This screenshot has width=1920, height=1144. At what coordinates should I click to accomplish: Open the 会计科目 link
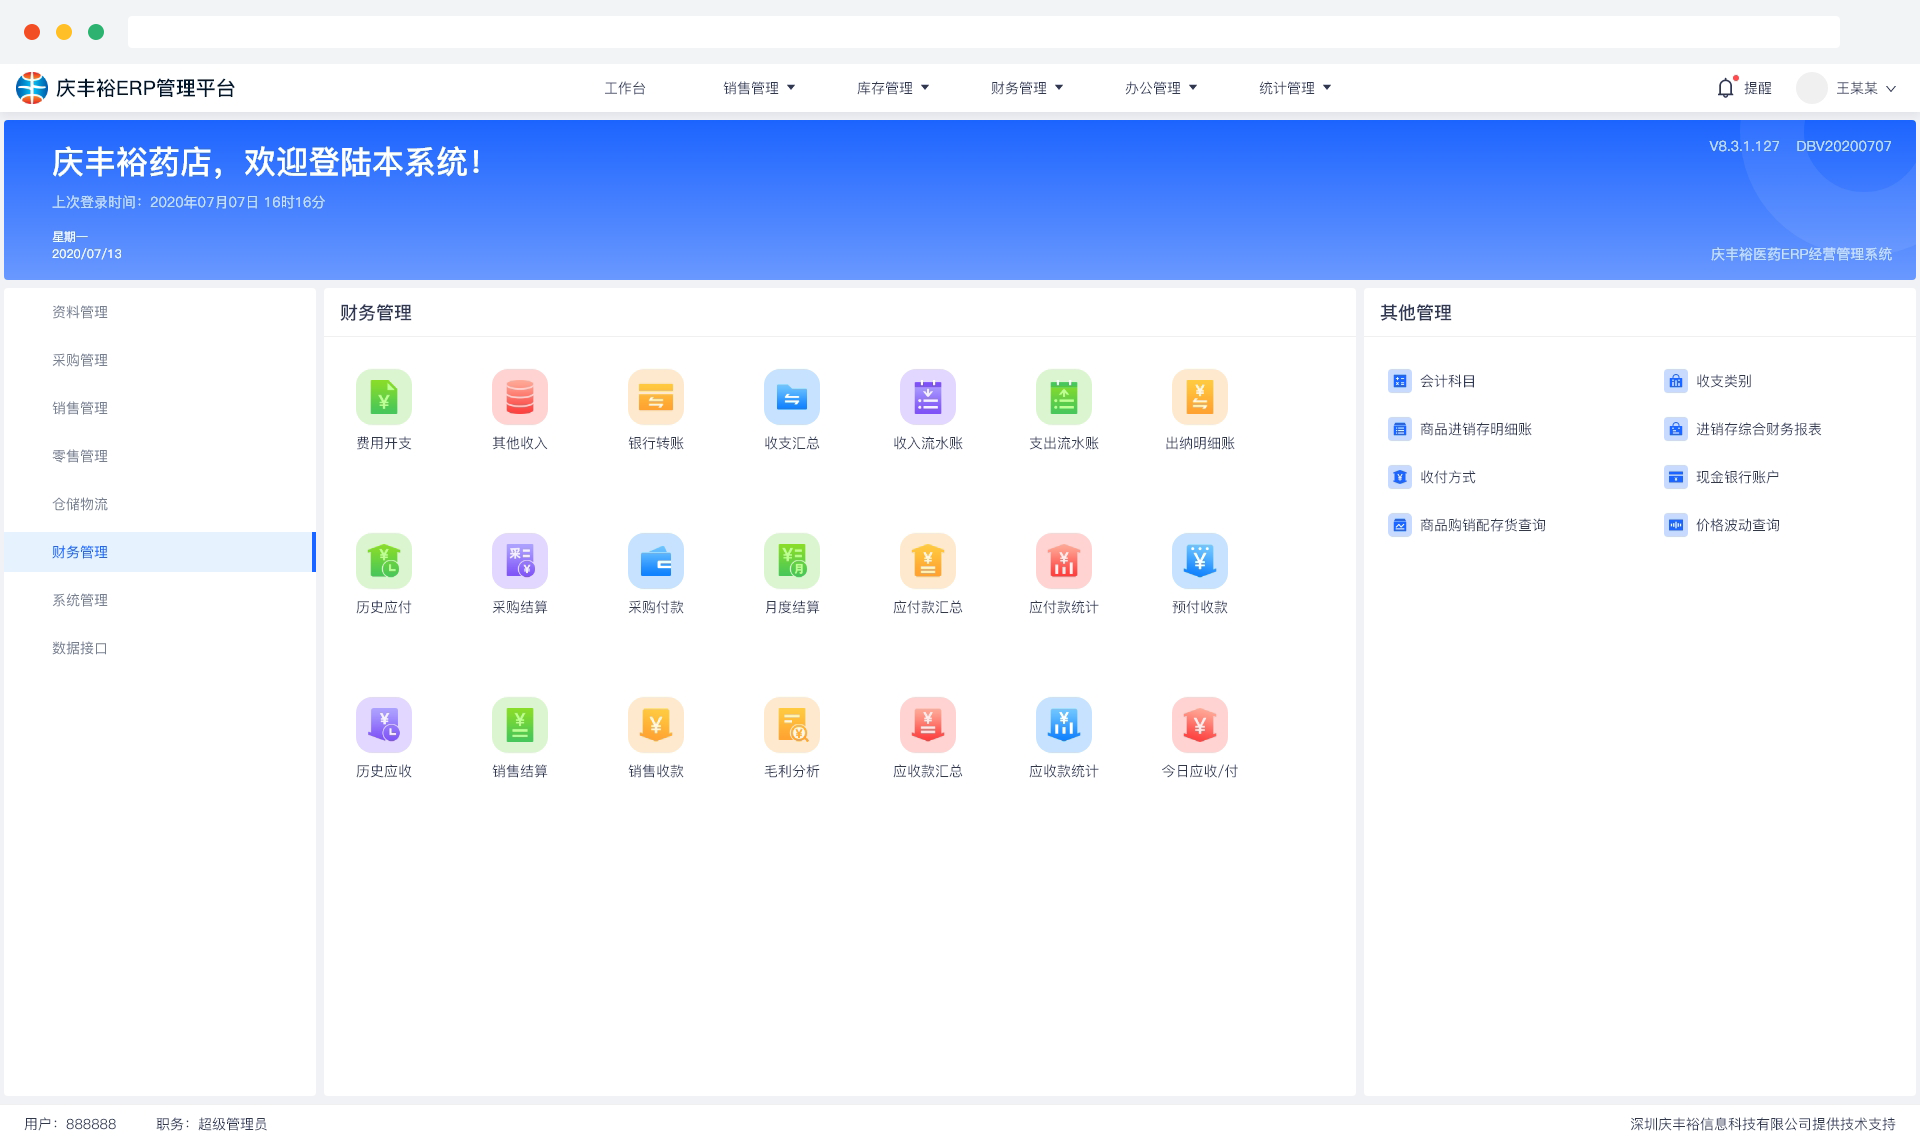click(1432, 381)
